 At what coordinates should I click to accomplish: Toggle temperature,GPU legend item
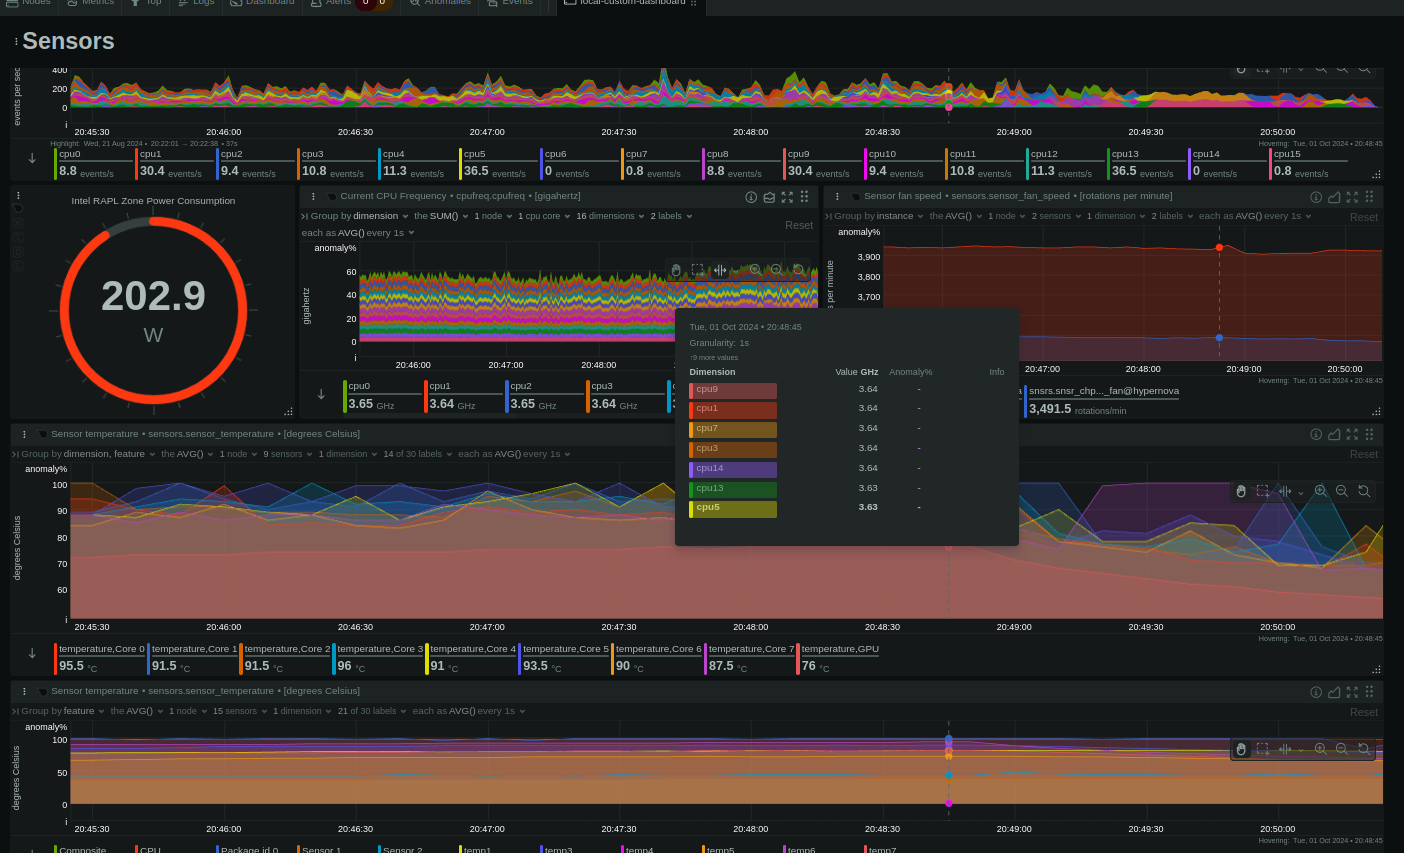tap(838, 658)
